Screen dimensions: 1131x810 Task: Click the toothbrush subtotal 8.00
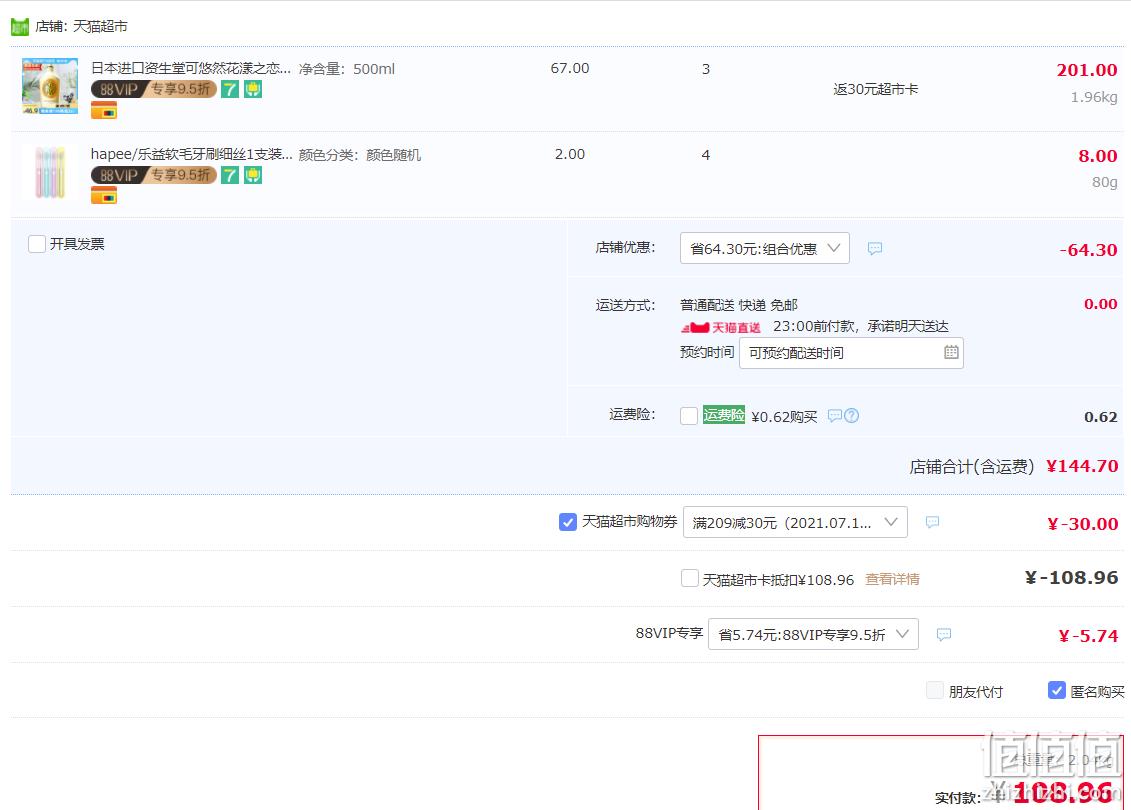coord(1098,156)
